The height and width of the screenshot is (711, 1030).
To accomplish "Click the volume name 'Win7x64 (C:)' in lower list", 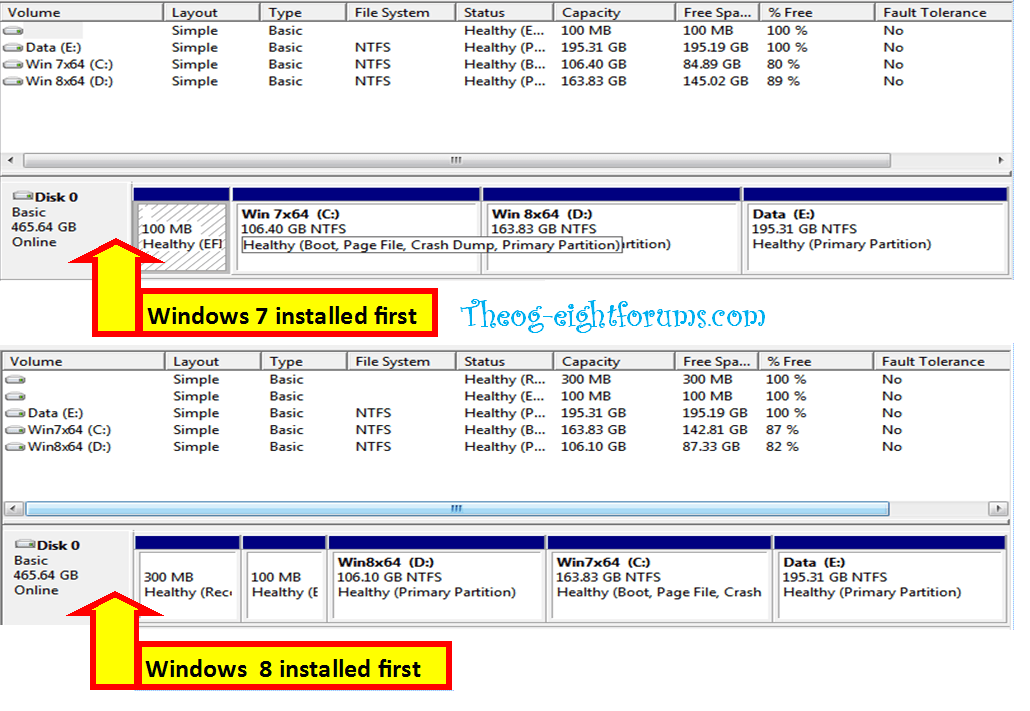I will (70, 430).
